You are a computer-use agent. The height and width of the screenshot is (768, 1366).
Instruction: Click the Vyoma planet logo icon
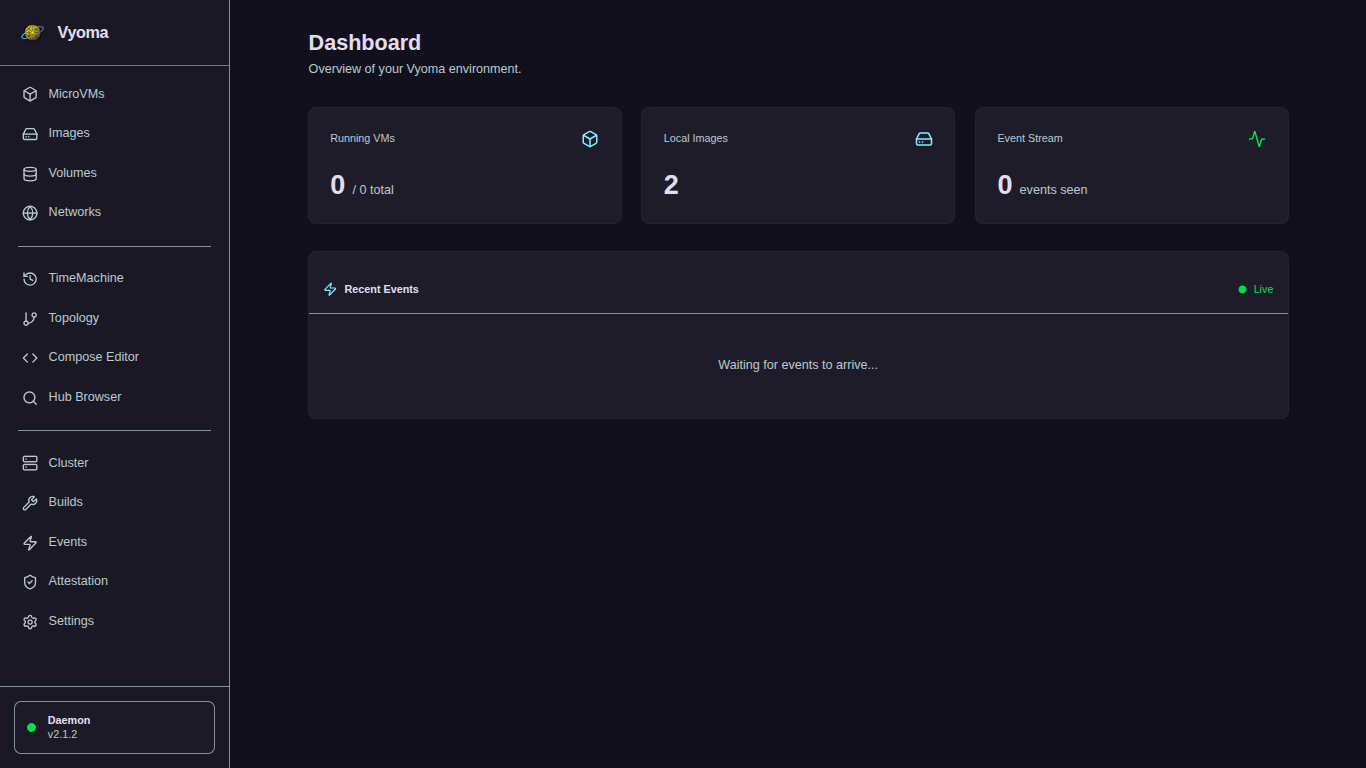pos(33,32)
